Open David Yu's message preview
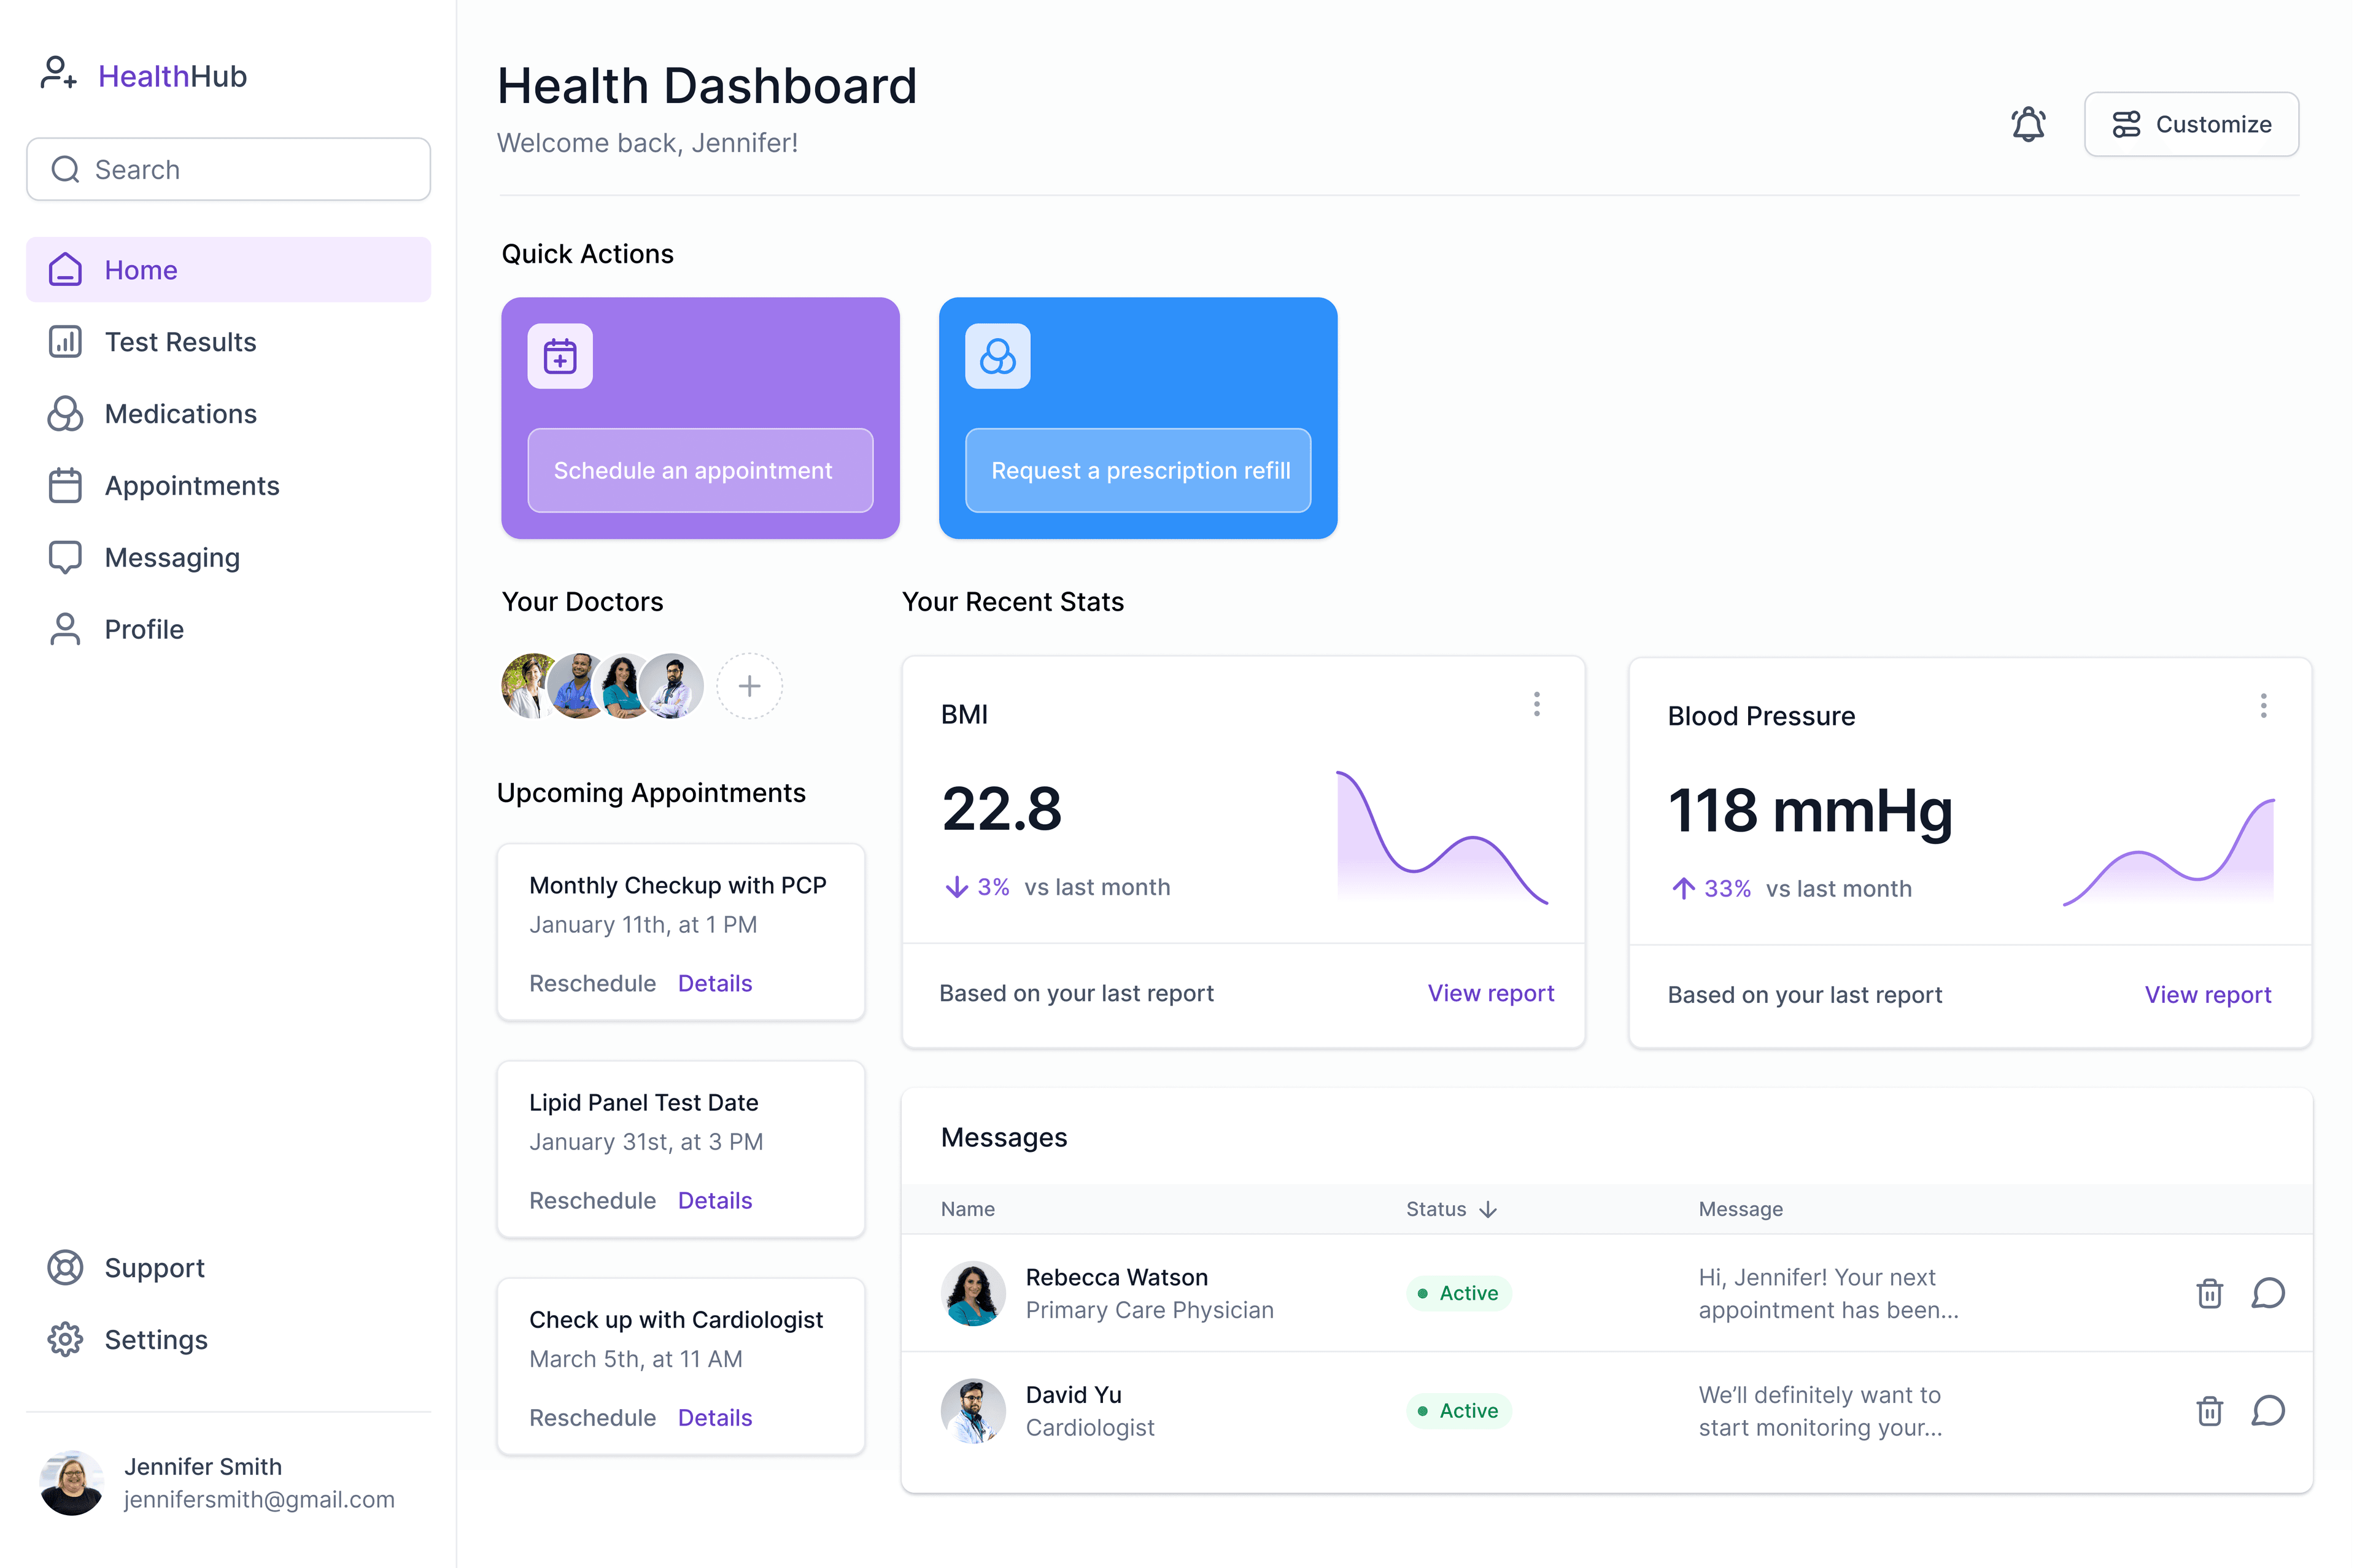Image resolution: width=2357 pixels, height=1568 pixels. [1820, 1411]
